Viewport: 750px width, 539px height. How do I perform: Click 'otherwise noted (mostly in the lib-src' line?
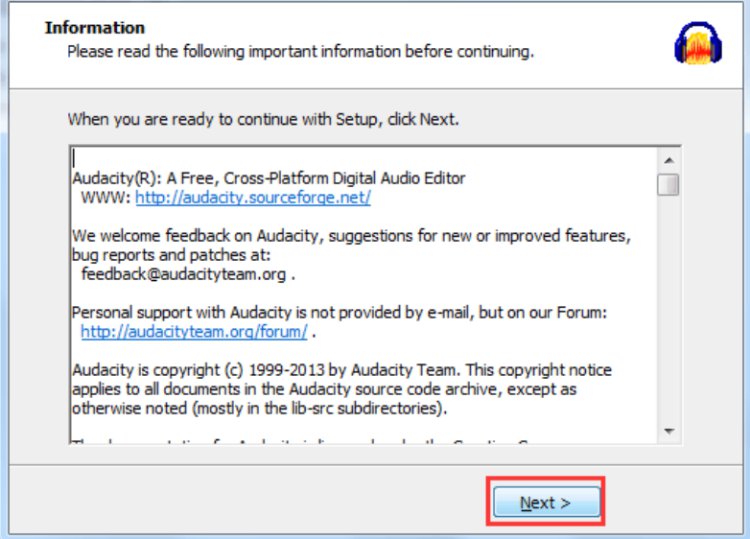pyautogui.click(x=260, y=408)
